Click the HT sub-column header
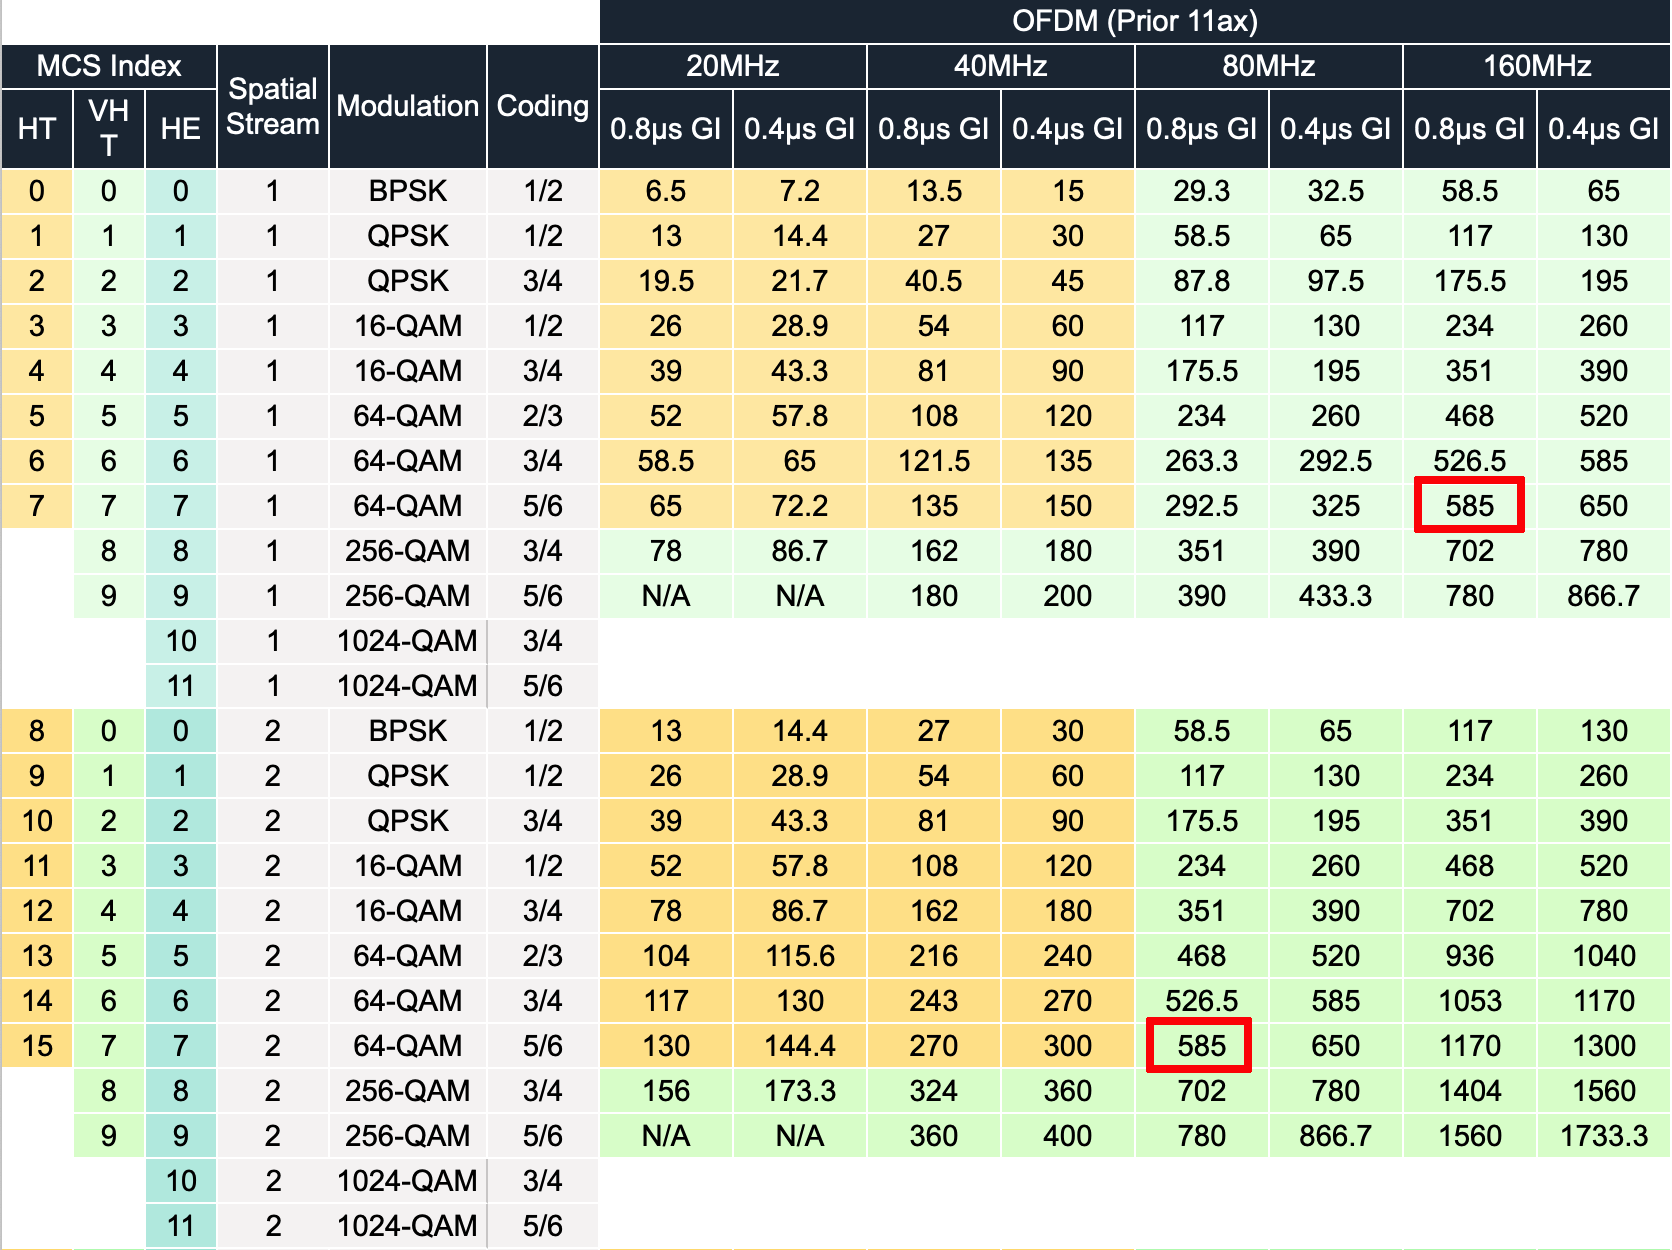The width and height of the screenshot is (1672, 1250). point(37,129)
